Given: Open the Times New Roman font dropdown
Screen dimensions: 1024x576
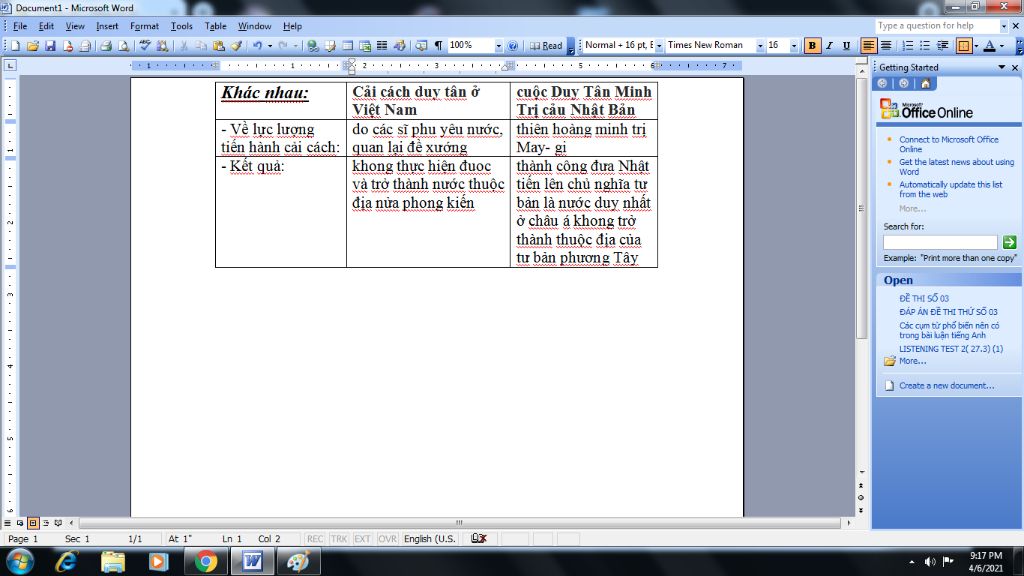Looking at the screenshot, I should point(760,46).
